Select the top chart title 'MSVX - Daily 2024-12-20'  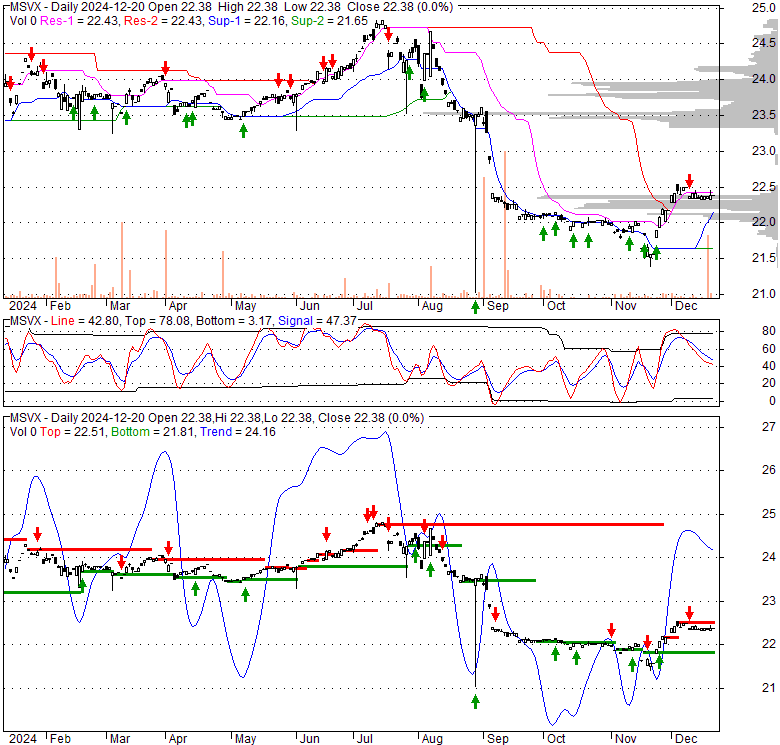pyautogui.click(x=77, y=7)
